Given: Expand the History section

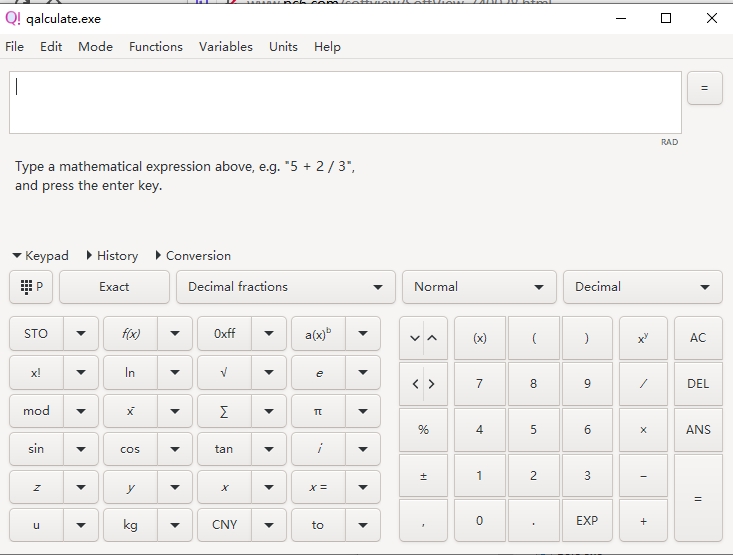Looking at the screenshot, I should (112, 256).
